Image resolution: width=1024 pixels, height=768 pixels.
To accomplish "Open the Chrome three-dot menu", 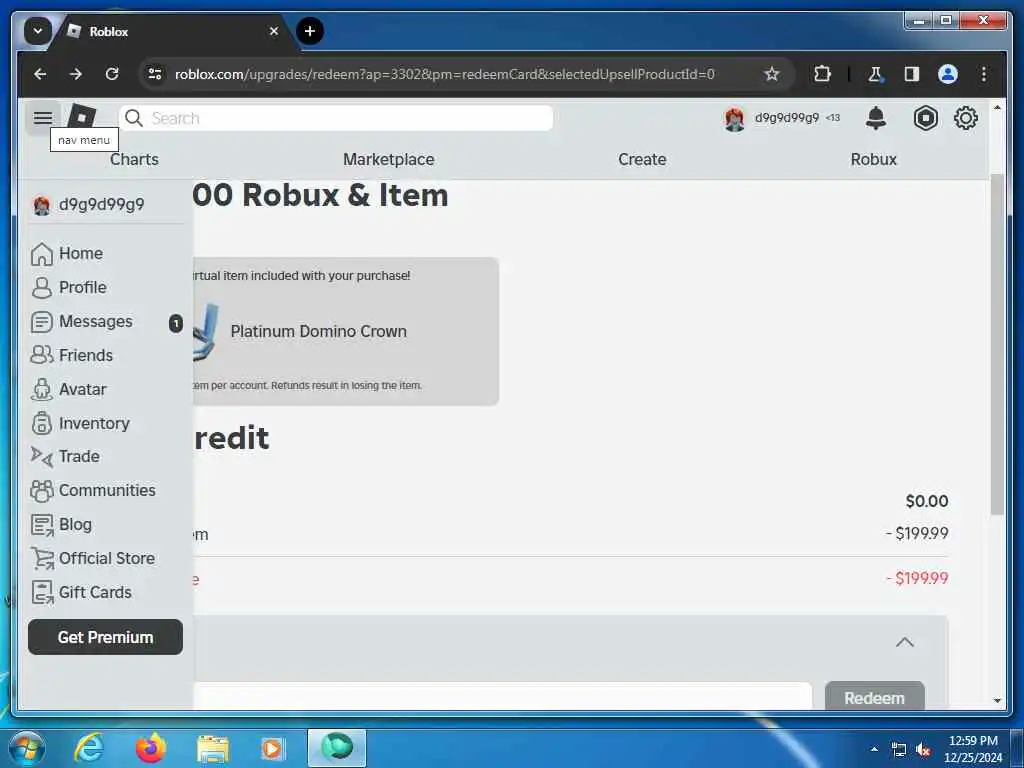I will coord(984,74).
